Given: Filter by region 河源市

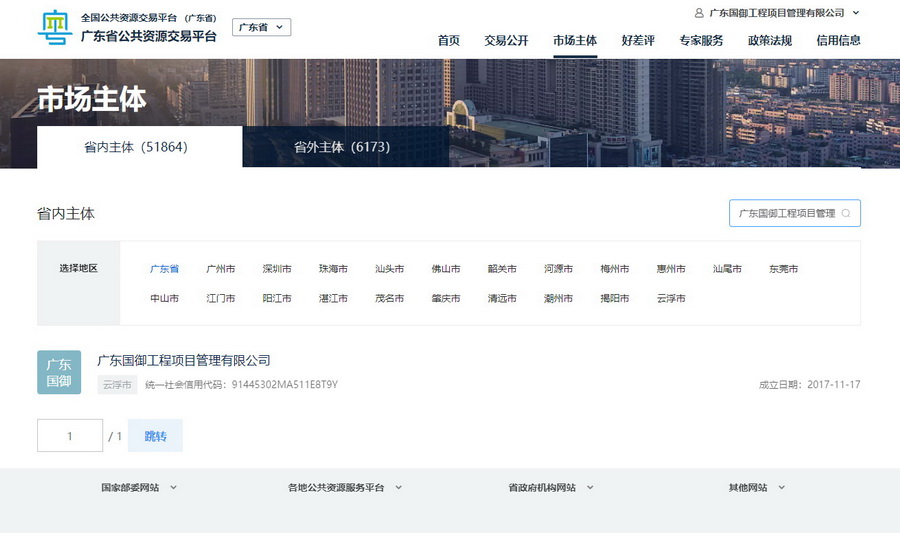Looking at the screenshot, I should pos(558,269).
